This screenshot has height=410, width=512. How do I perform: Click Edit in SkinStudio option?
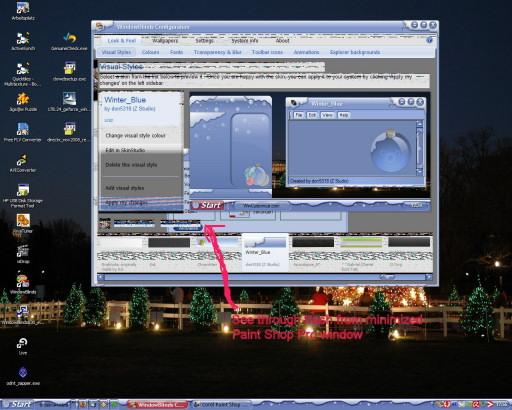(125, 150)
